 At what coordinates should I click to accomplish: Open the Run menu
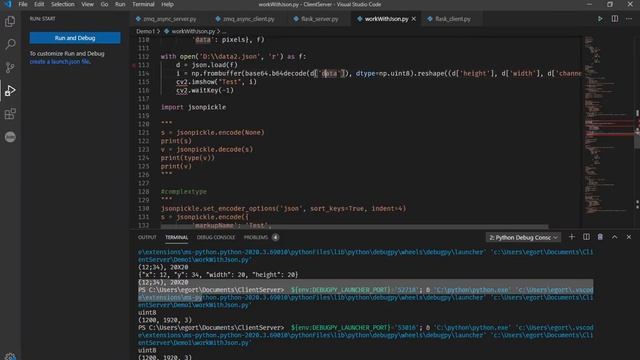point(120,4)
